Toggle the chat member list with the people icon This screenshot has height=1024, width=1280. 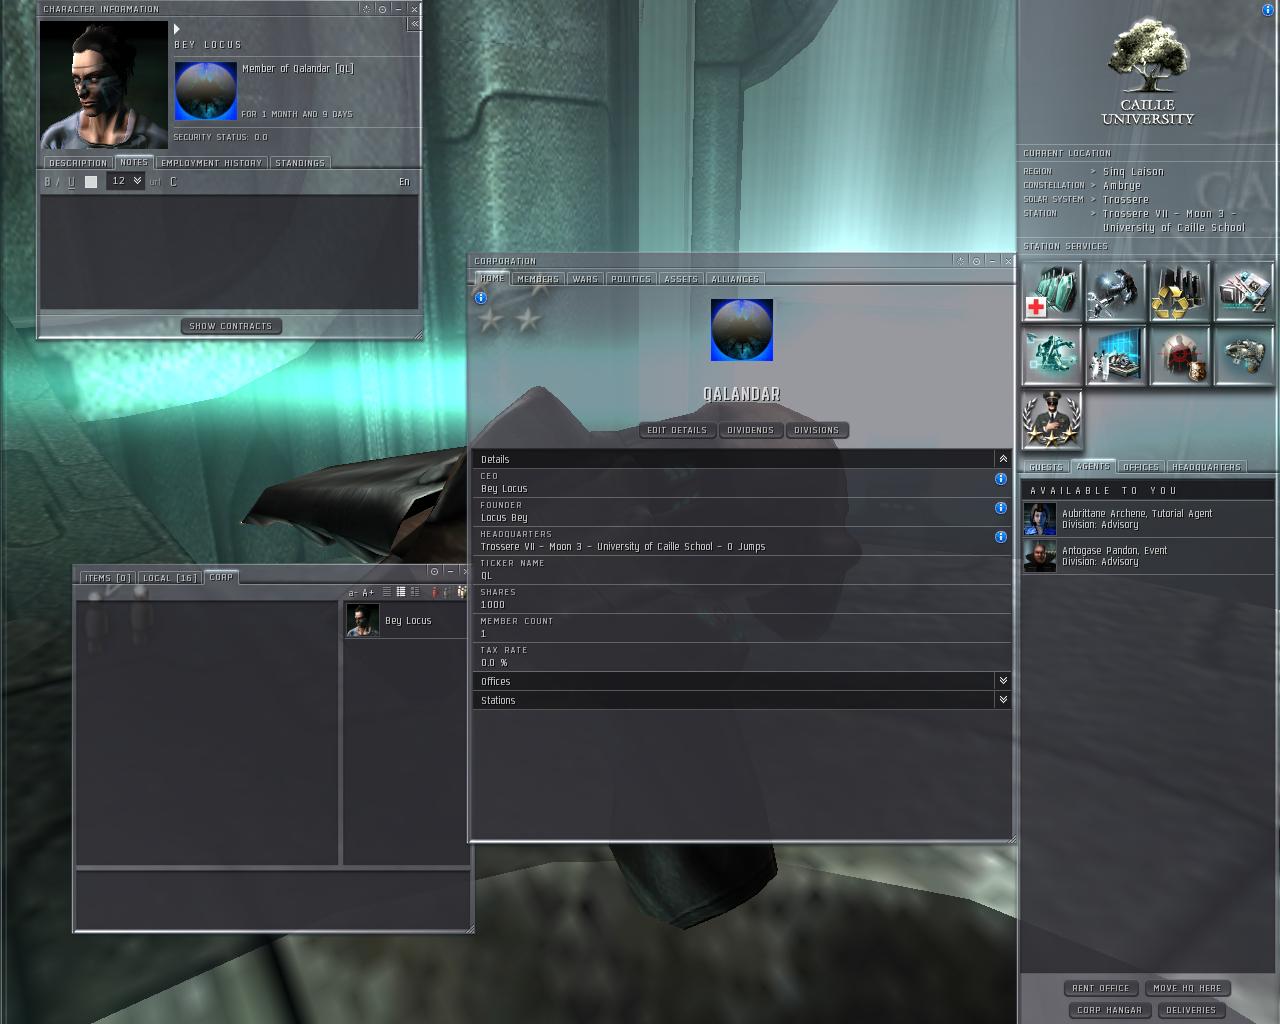tap(461, 593)
